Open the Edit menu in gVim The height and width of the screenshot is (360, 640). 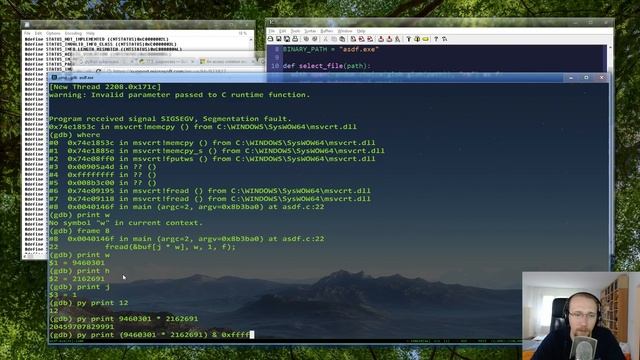(282, 31)
